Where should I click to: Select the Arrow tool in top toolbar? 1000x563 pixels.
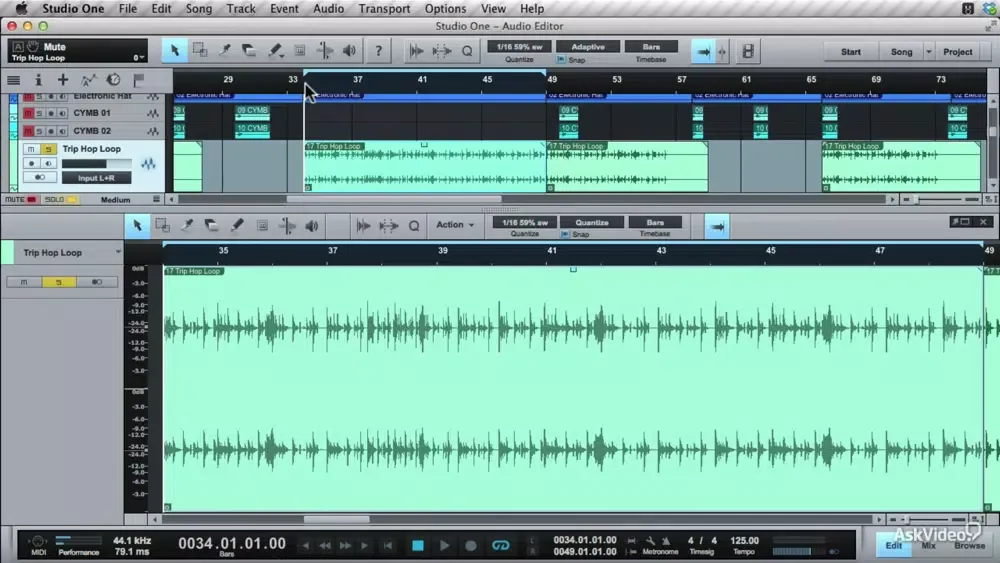[174, 50]
